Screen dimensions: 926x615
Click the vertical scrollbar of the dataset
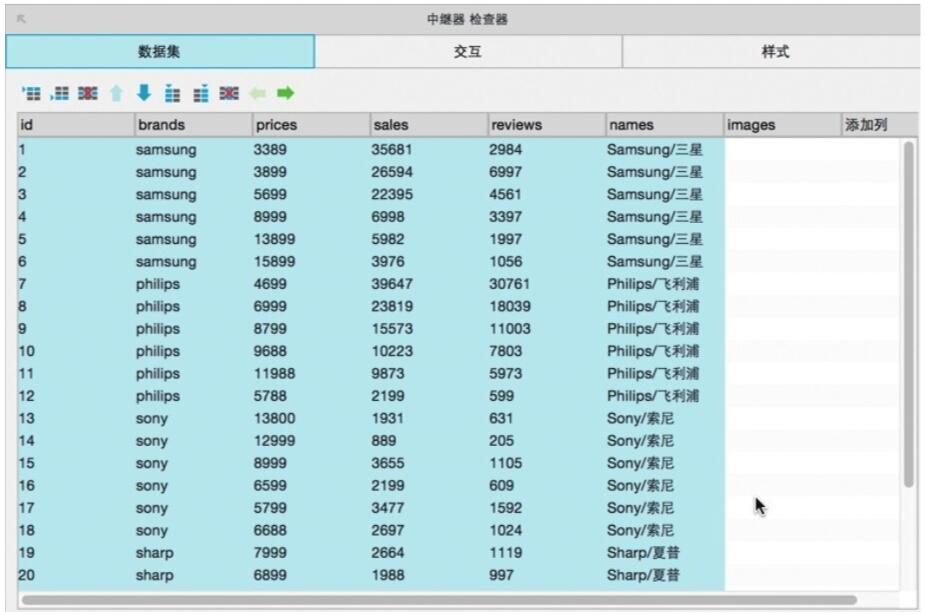[908, 314]
